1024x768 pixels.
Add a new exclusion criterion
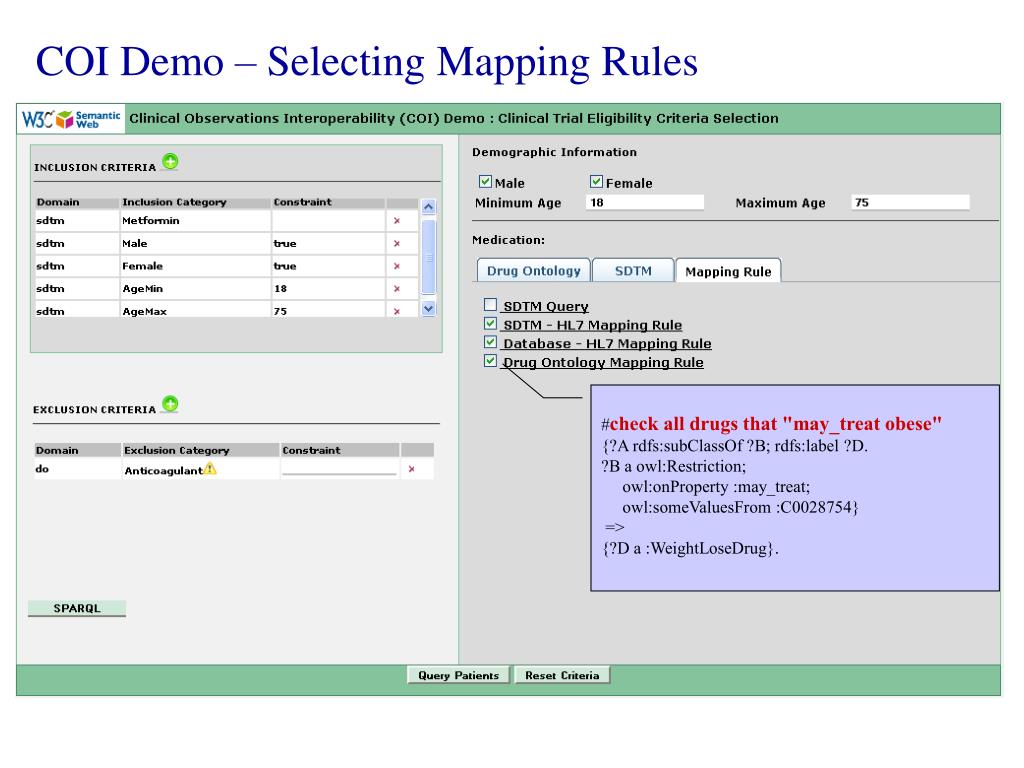[170, 404]
